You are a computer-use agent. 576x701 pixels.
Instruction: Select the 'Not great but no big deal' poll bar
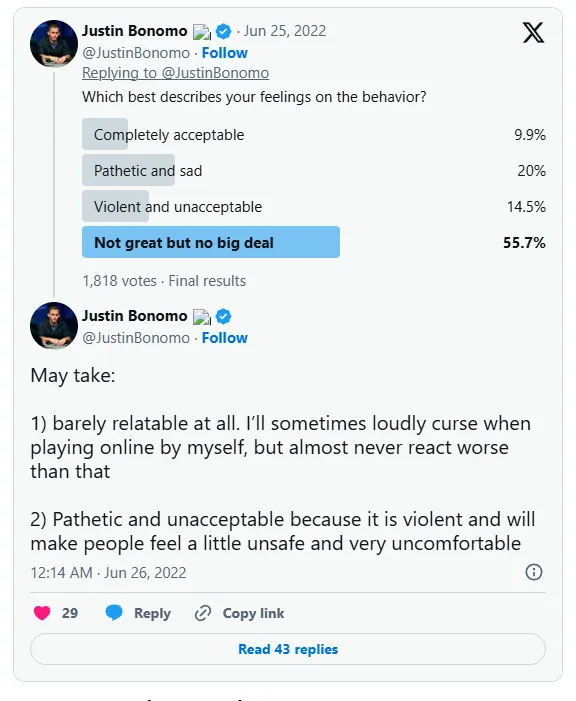211,242
